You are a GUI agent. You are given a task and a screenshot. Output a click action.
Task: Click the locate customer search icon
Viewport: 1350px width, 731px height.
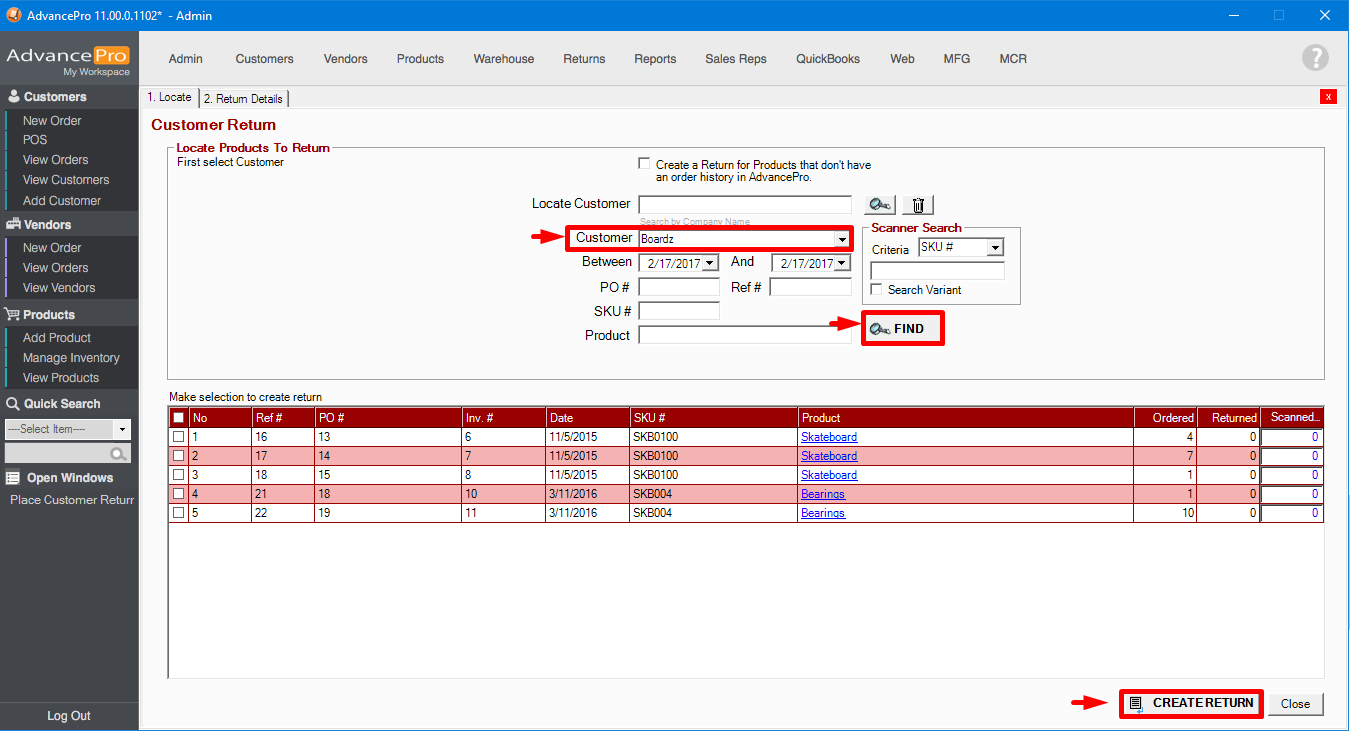(880, 205)
